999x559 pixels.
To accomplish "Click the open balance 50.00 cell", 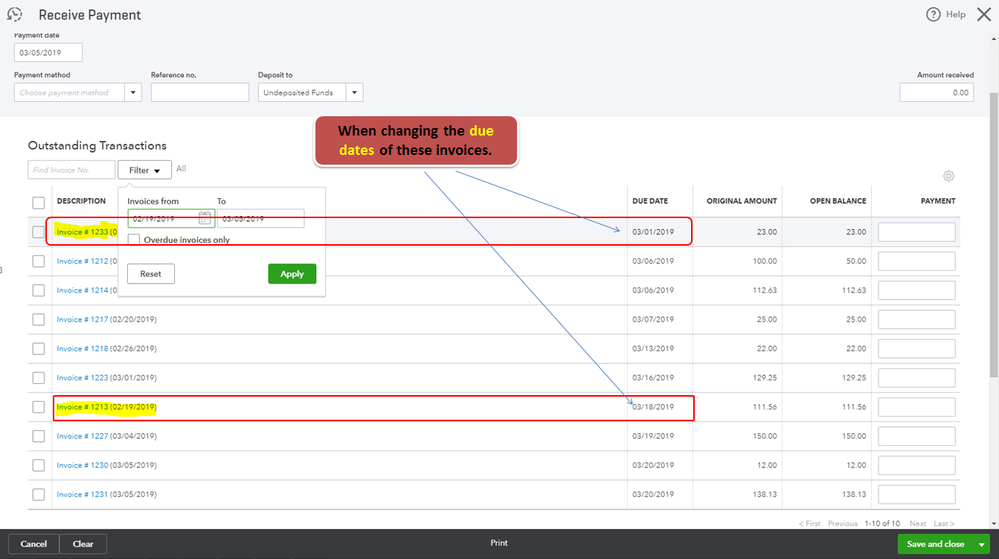I will (x=856, y=261).
